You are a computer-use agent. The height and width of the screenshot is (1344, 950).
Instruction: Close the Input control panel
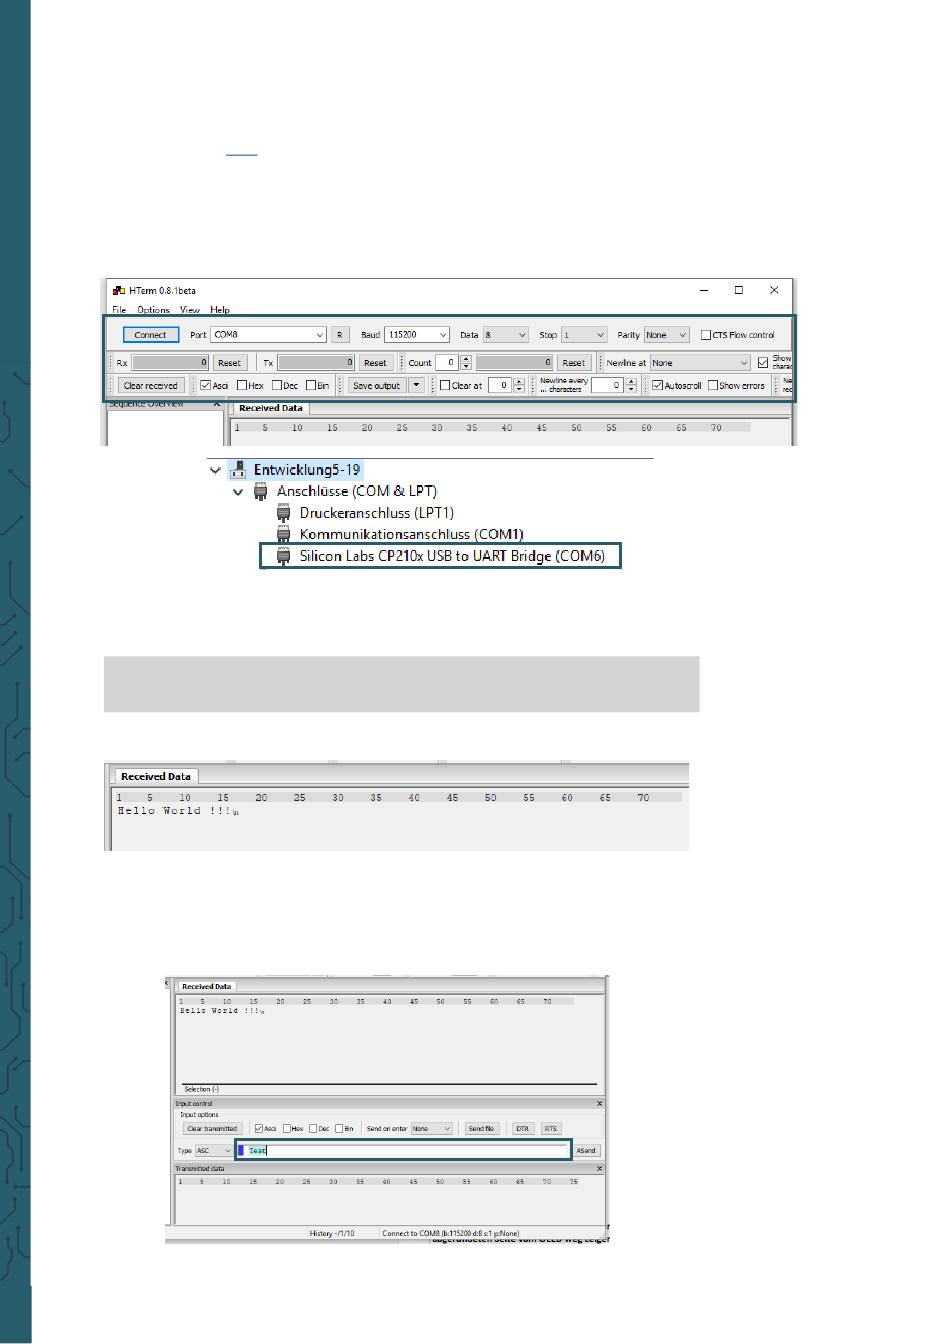tap(599, 1104)
